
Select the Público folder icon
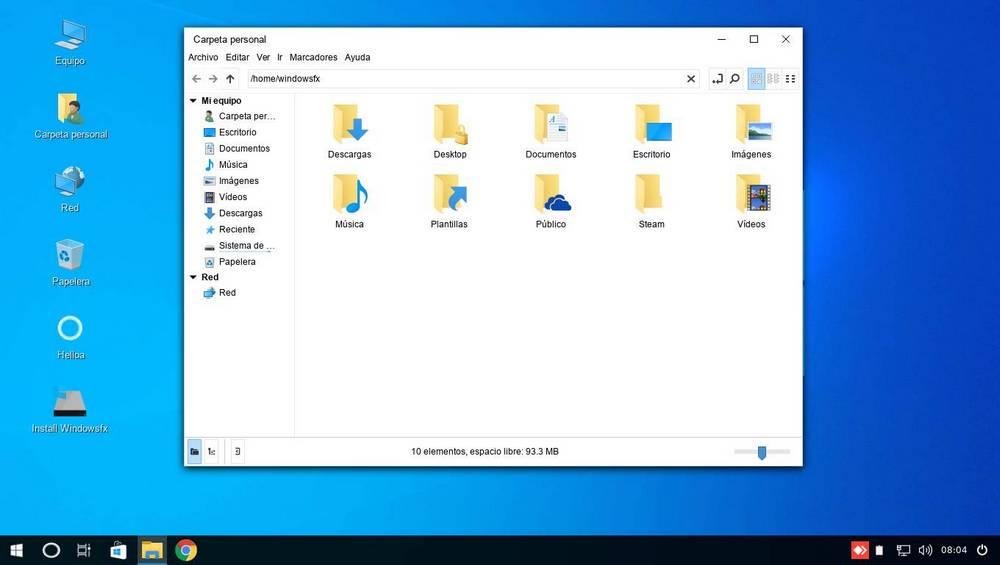551,194
